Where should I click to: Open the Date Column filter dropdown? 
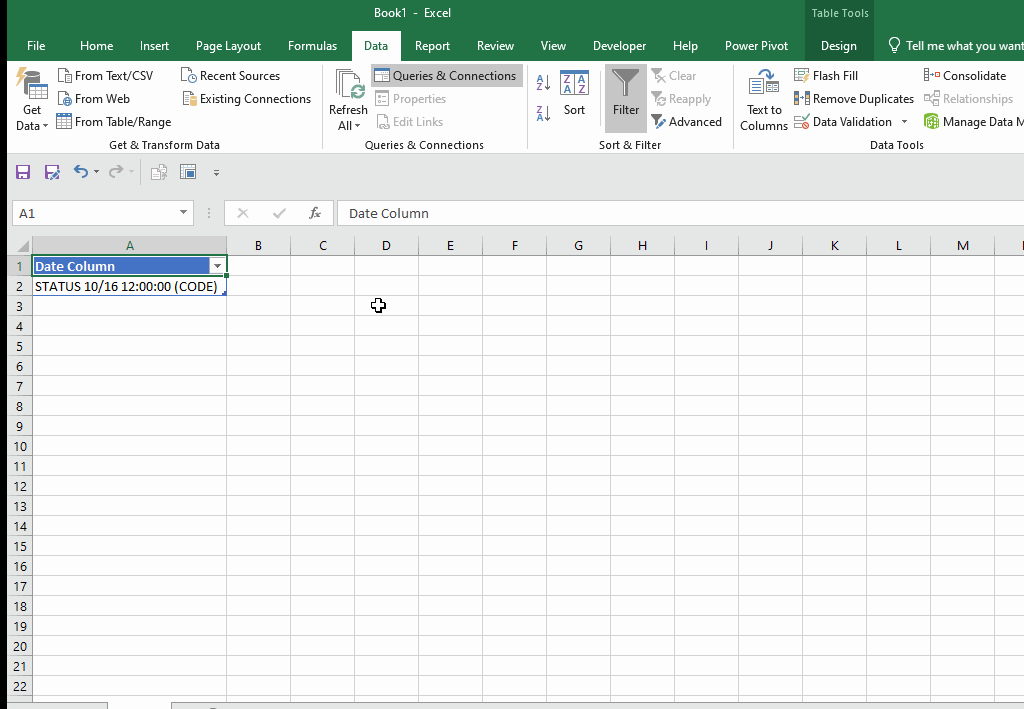[217, 266]
